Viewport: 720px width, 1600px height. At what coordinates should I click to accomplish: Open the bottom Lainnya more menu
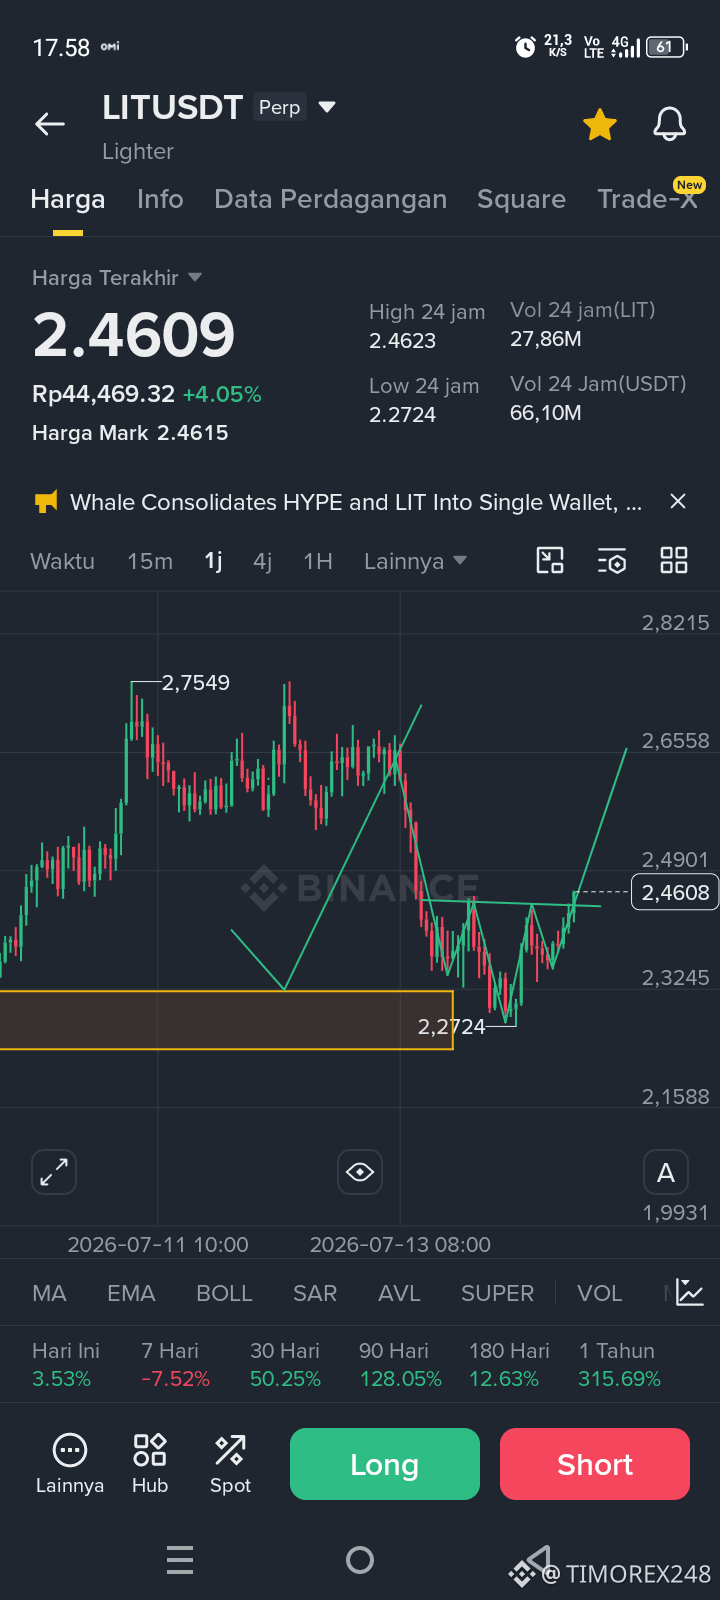[x=70, y=1463]
